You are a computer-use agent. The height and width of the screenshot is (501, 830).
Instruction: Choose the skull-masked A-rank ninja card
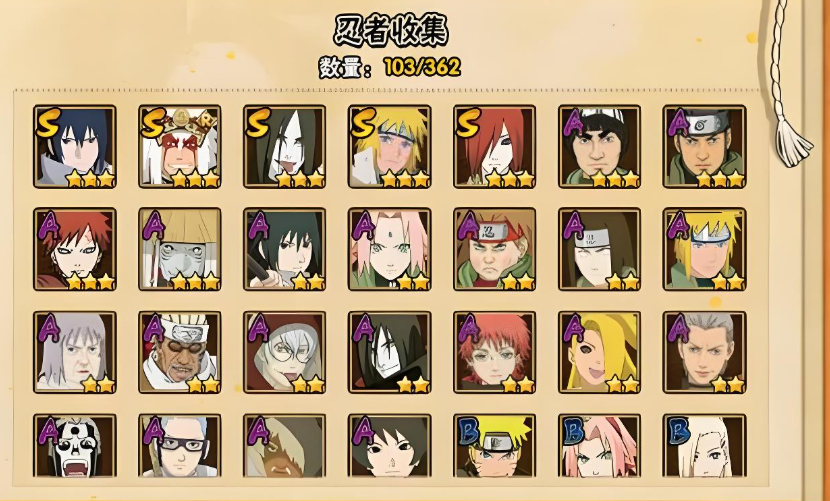pyautogui.click(x=75, y=446)
